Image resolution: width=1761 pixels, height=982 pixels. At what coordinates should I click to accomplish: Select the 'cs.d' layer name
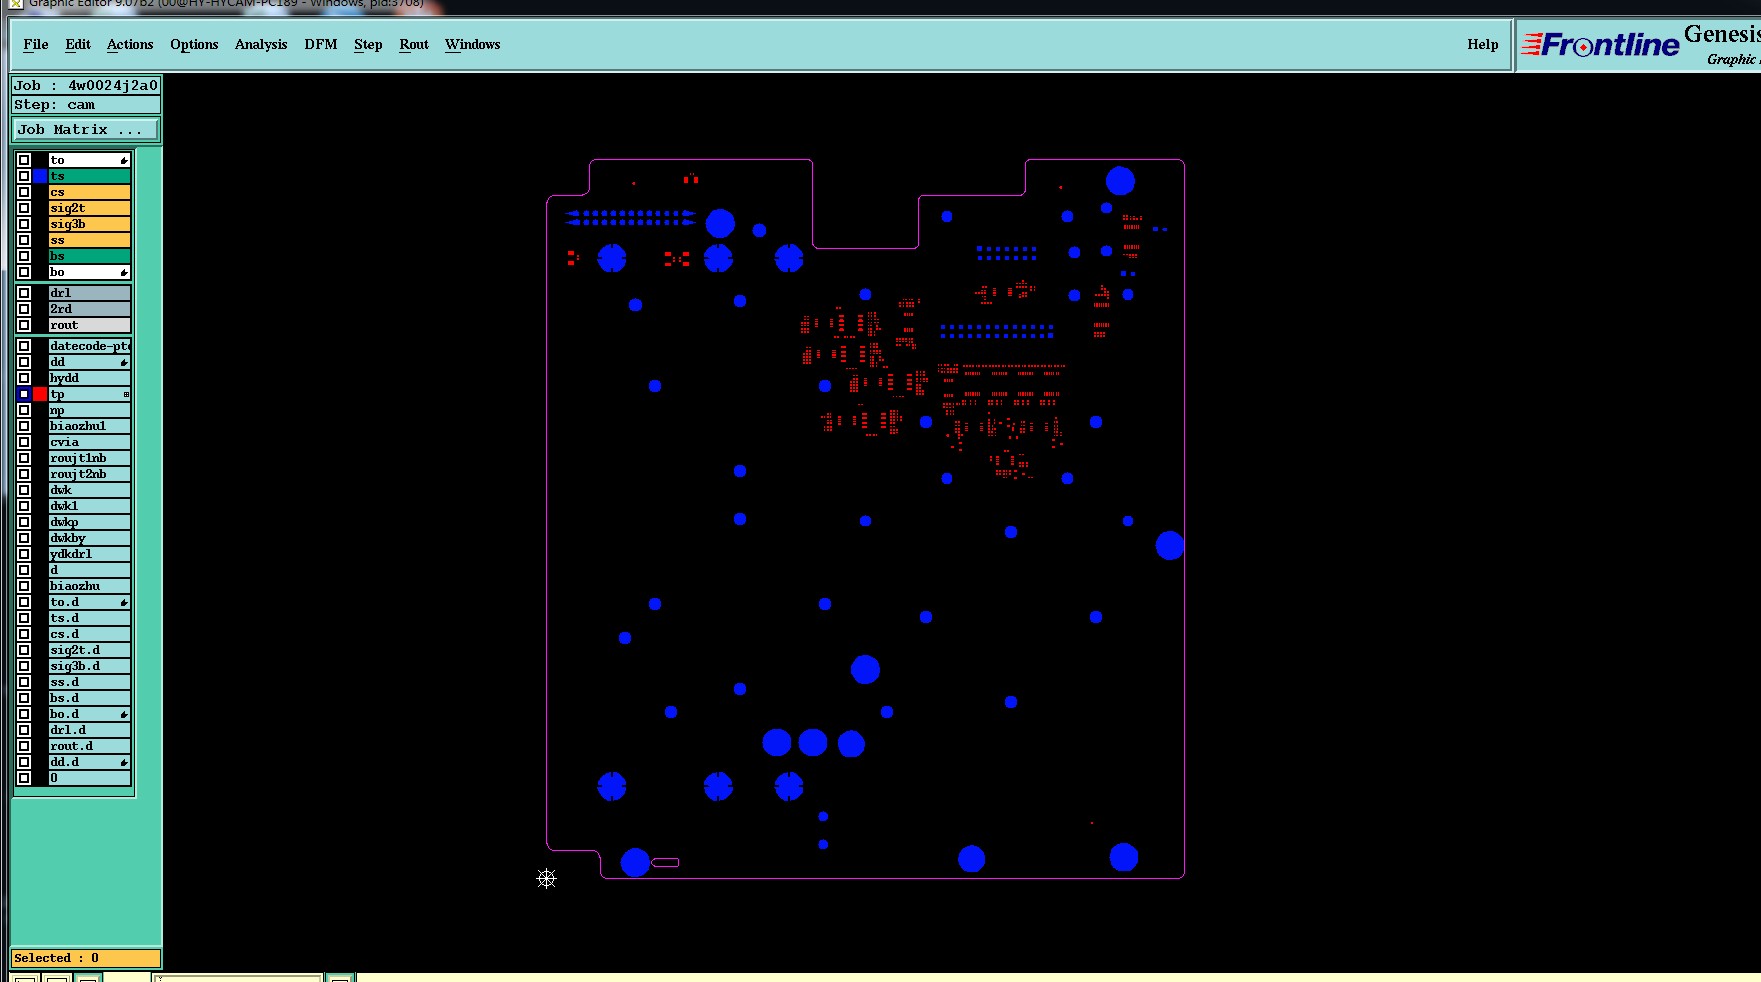point(90,634)
